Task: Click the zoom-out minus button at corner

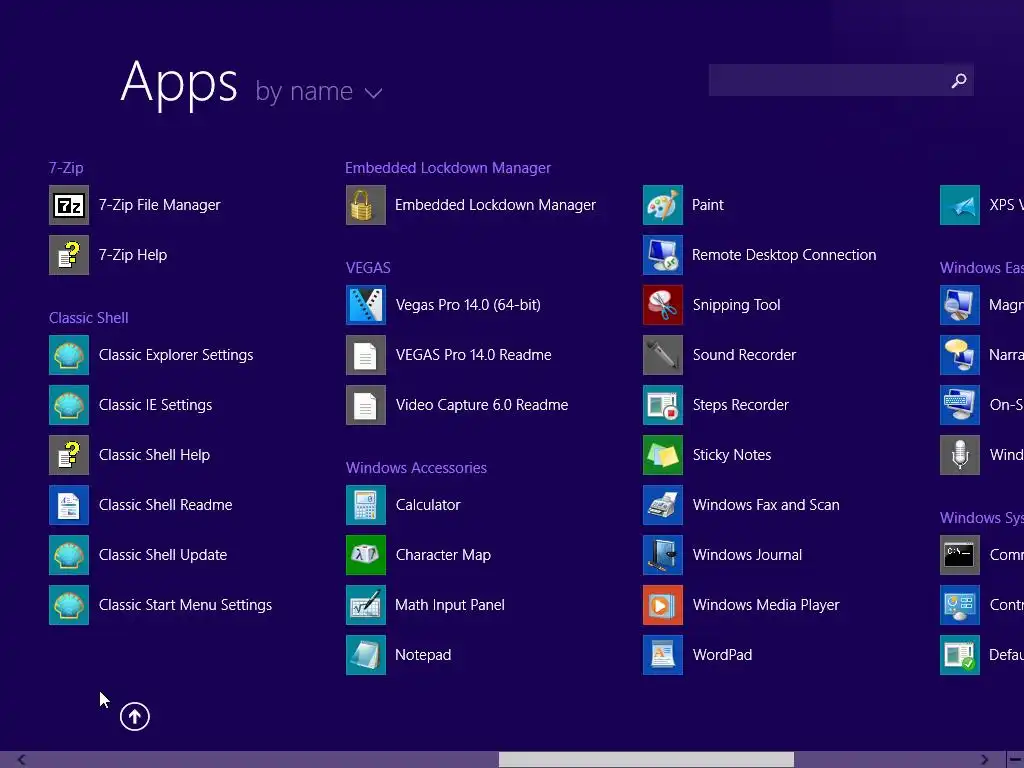Action: pyautogui.click(x=1015, y=760)
